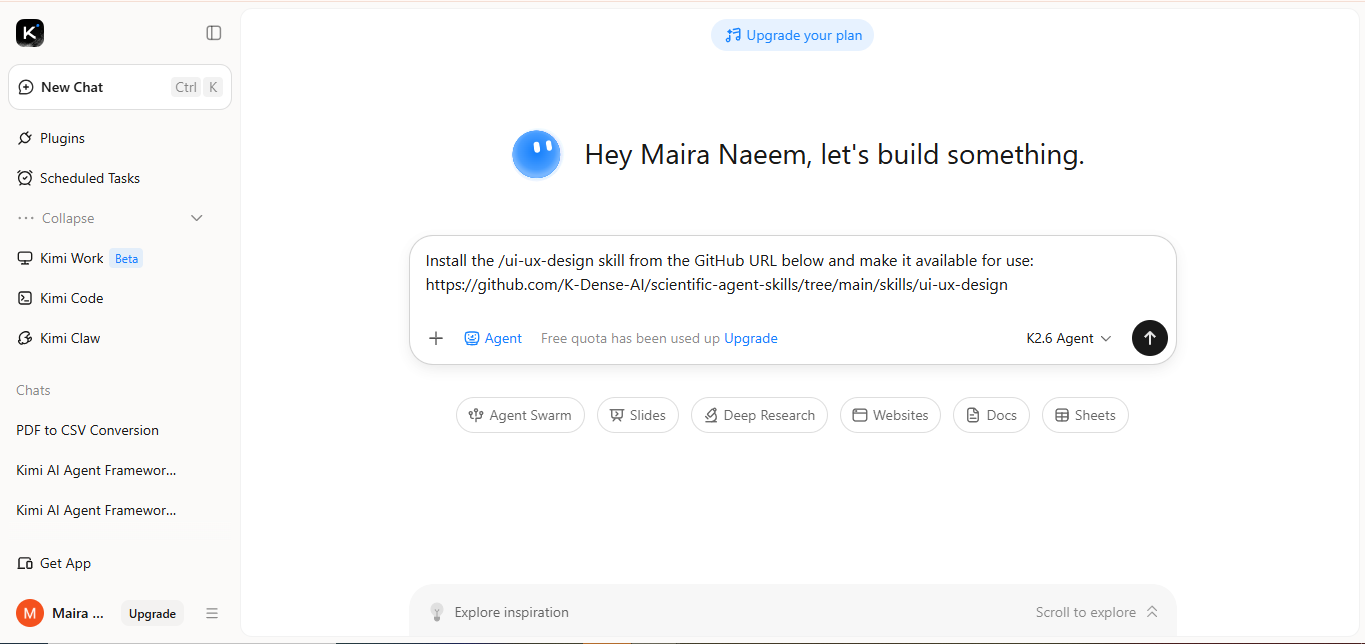1365x644 pixels.
Task: Click the Kimi logo icon
Action: (30, 33)
